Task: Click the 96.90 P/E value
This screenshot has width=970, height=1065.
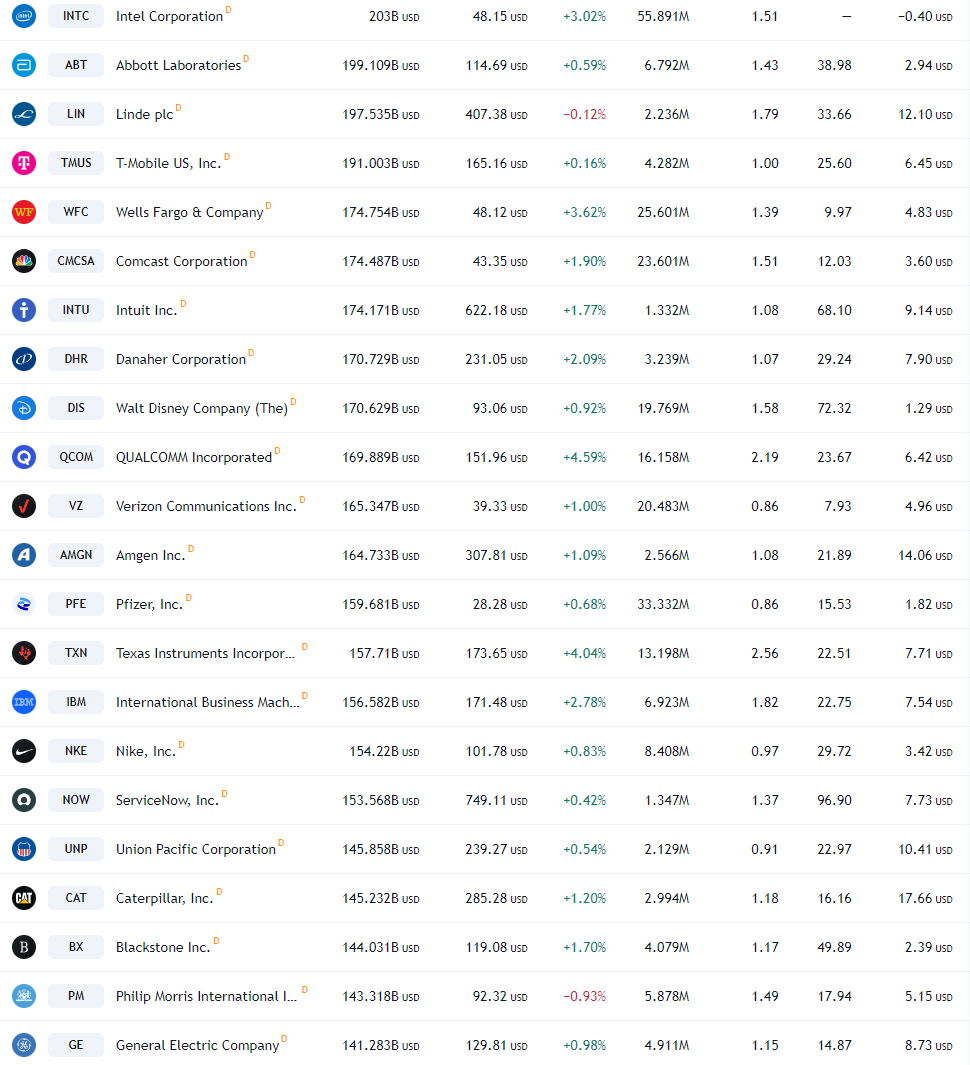Action: [834, 800]
